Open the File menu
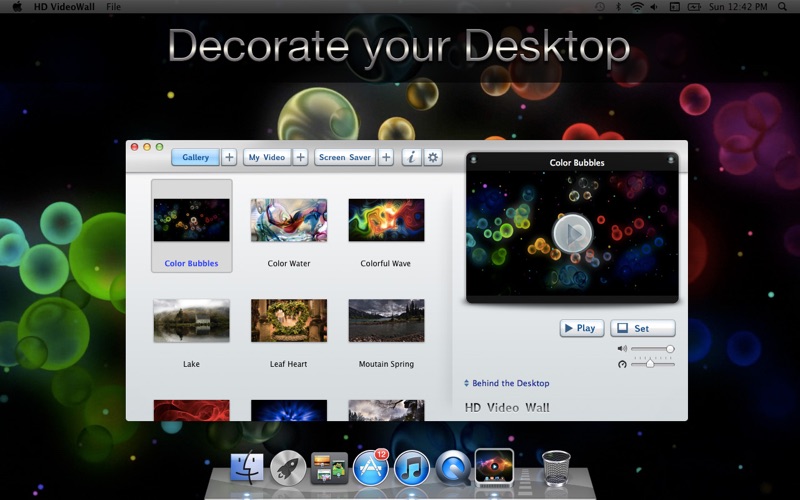Viewport: 800px width, 500px height. coord(113,7)
